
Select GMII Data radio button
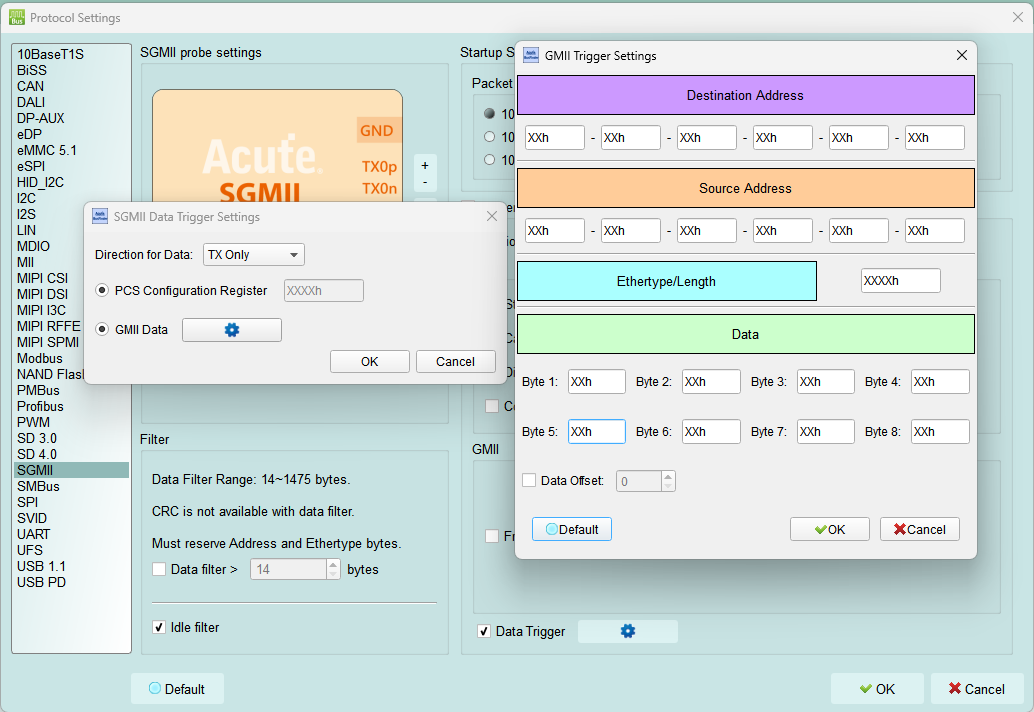point(102,329)
